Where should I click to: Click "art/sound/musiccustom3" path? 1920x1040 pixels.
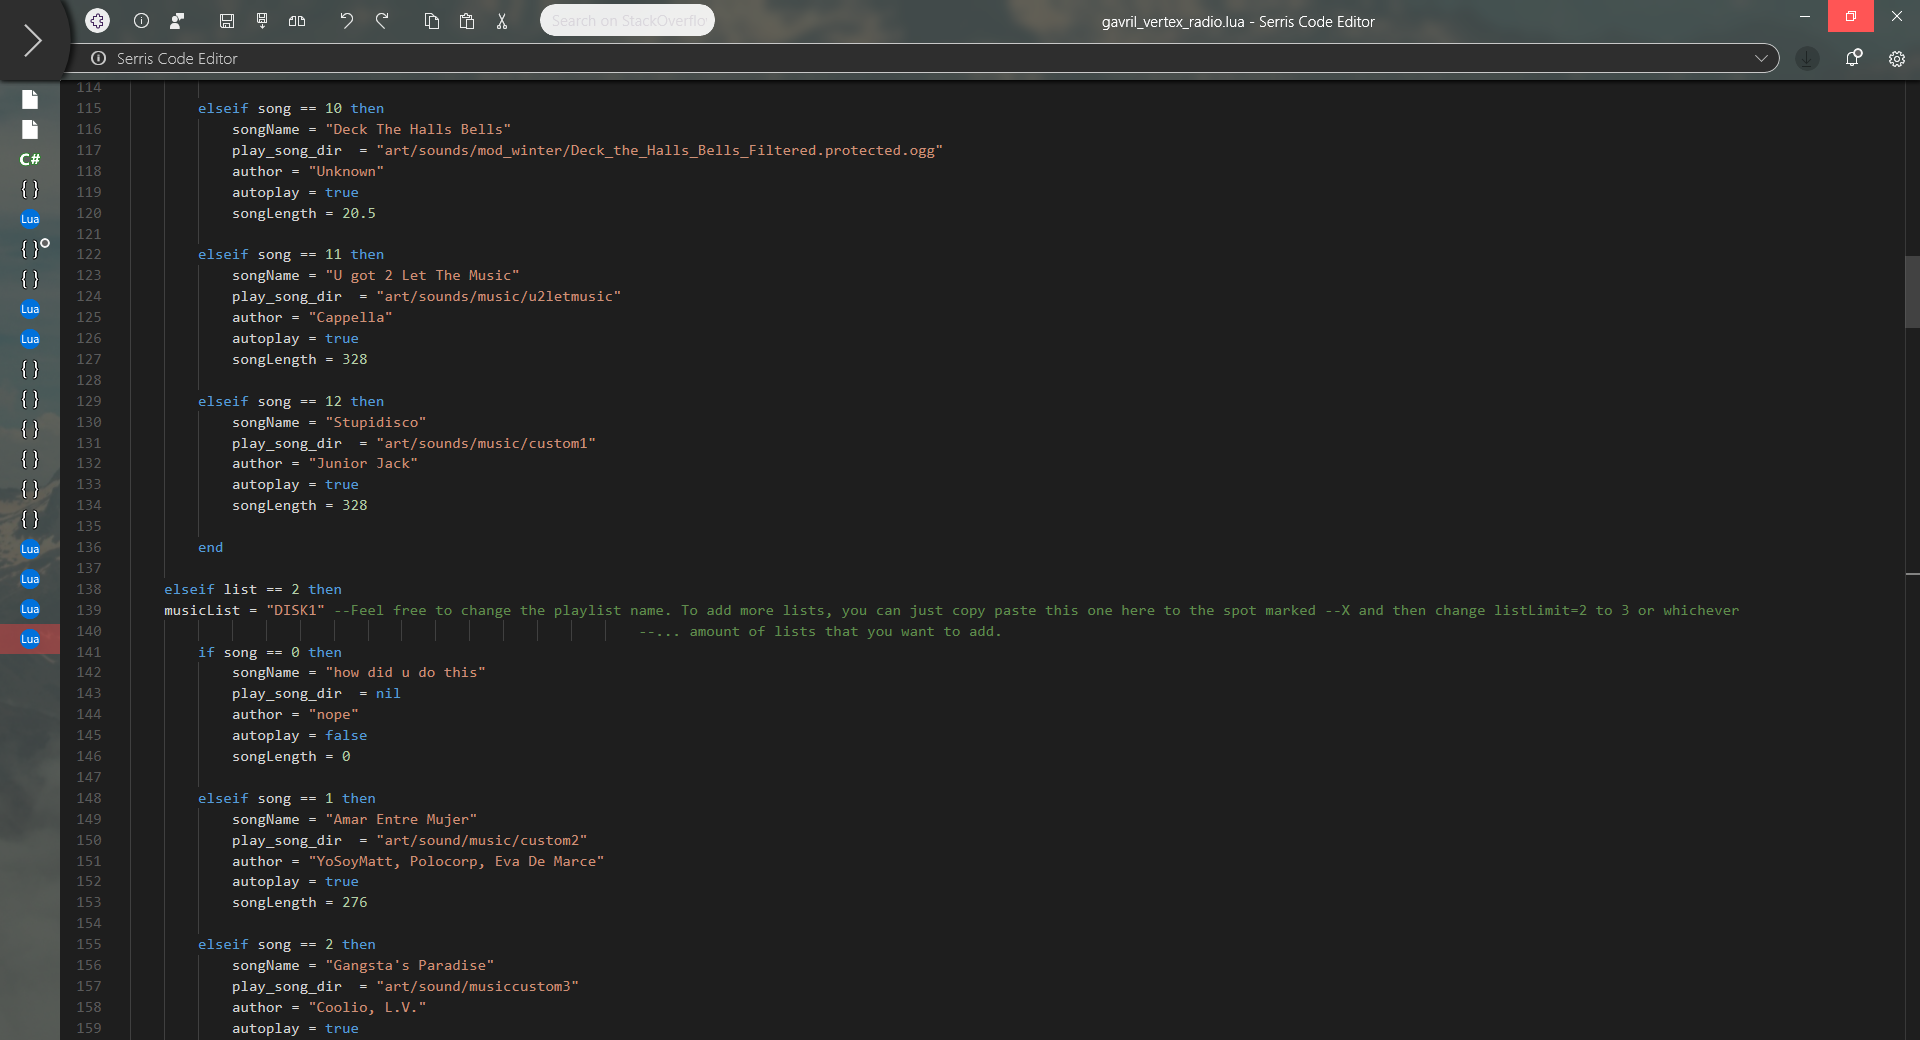478,986
